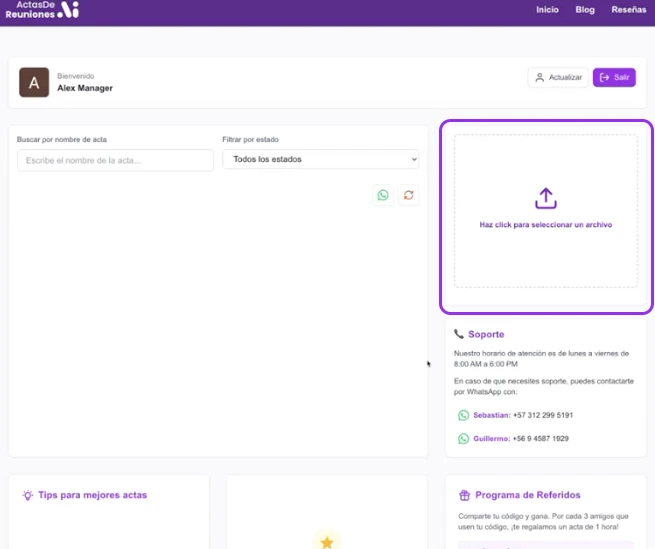Click the upload arrow icon
This screenshot has width=655, height=549.
(545, 198)
